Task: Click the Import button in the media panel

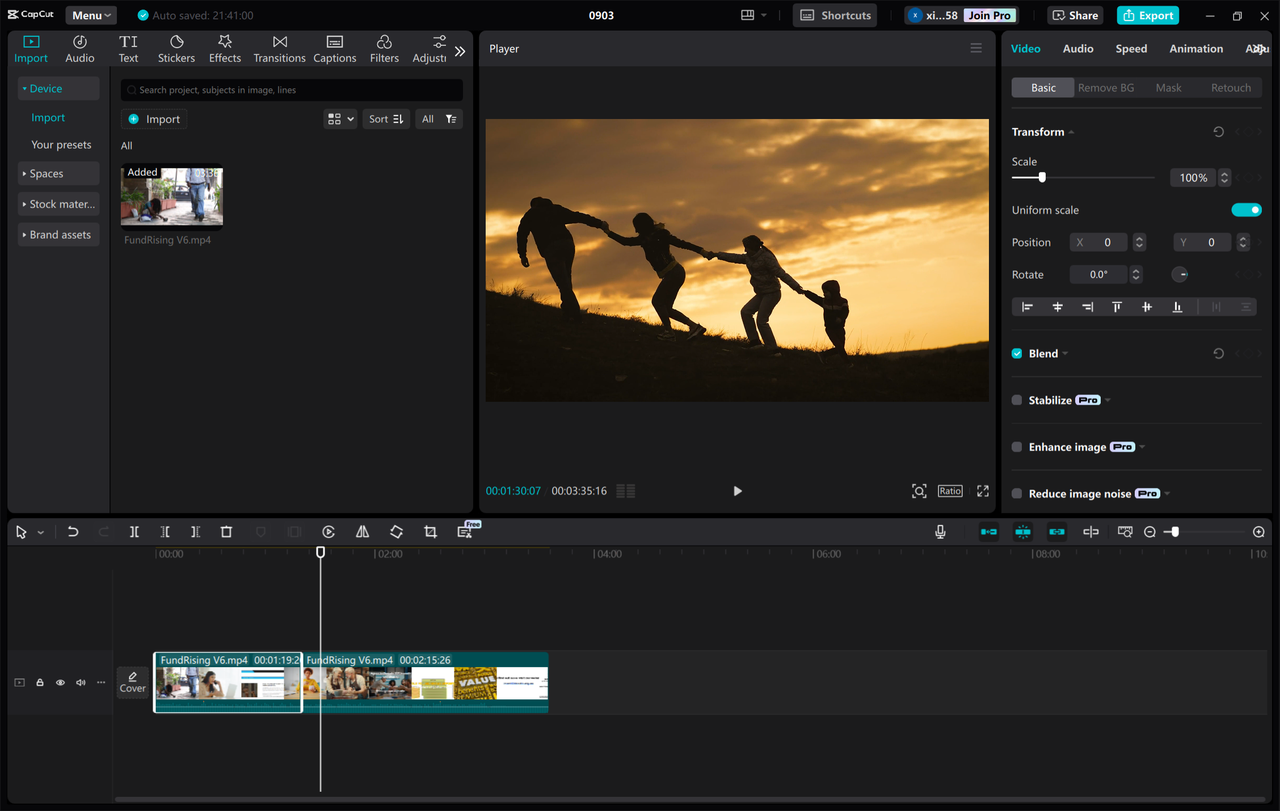Action: click(x=154, y=118)
